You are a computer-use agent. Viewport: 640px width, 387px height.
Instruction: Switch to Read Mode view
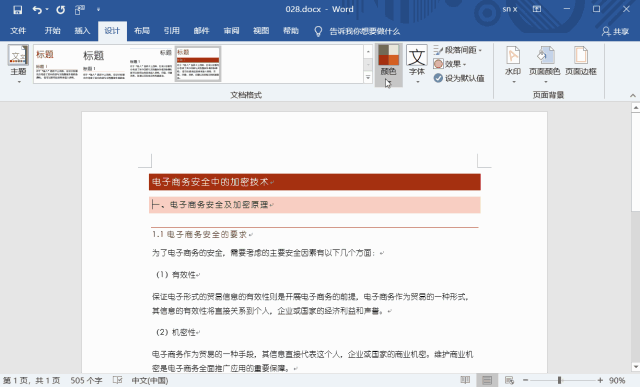click(465, 380)
